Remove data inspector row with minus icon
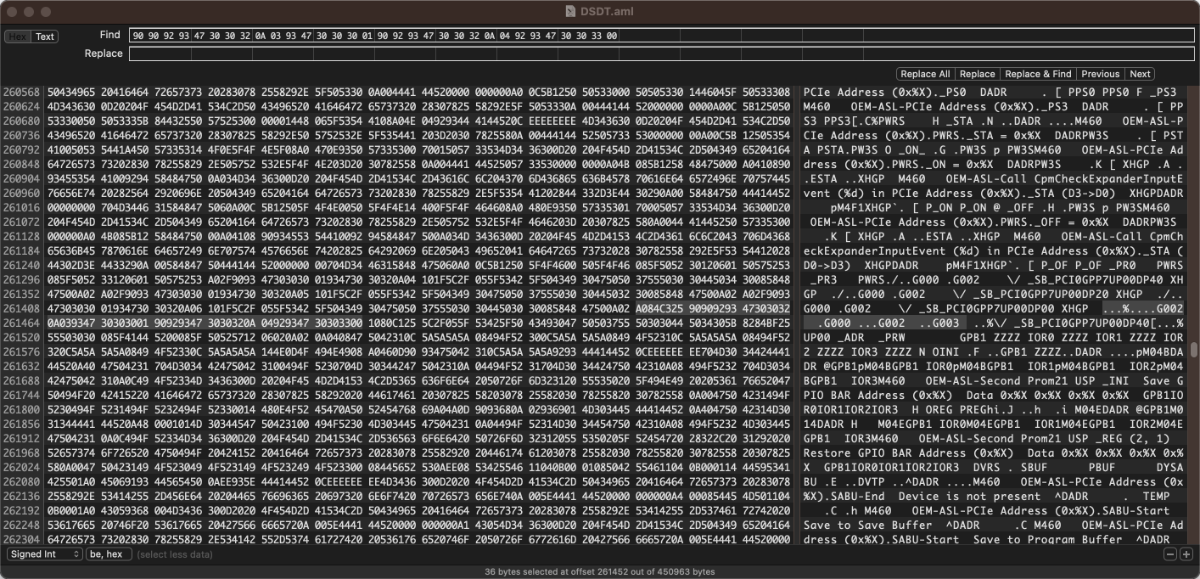 point(1170,553)
